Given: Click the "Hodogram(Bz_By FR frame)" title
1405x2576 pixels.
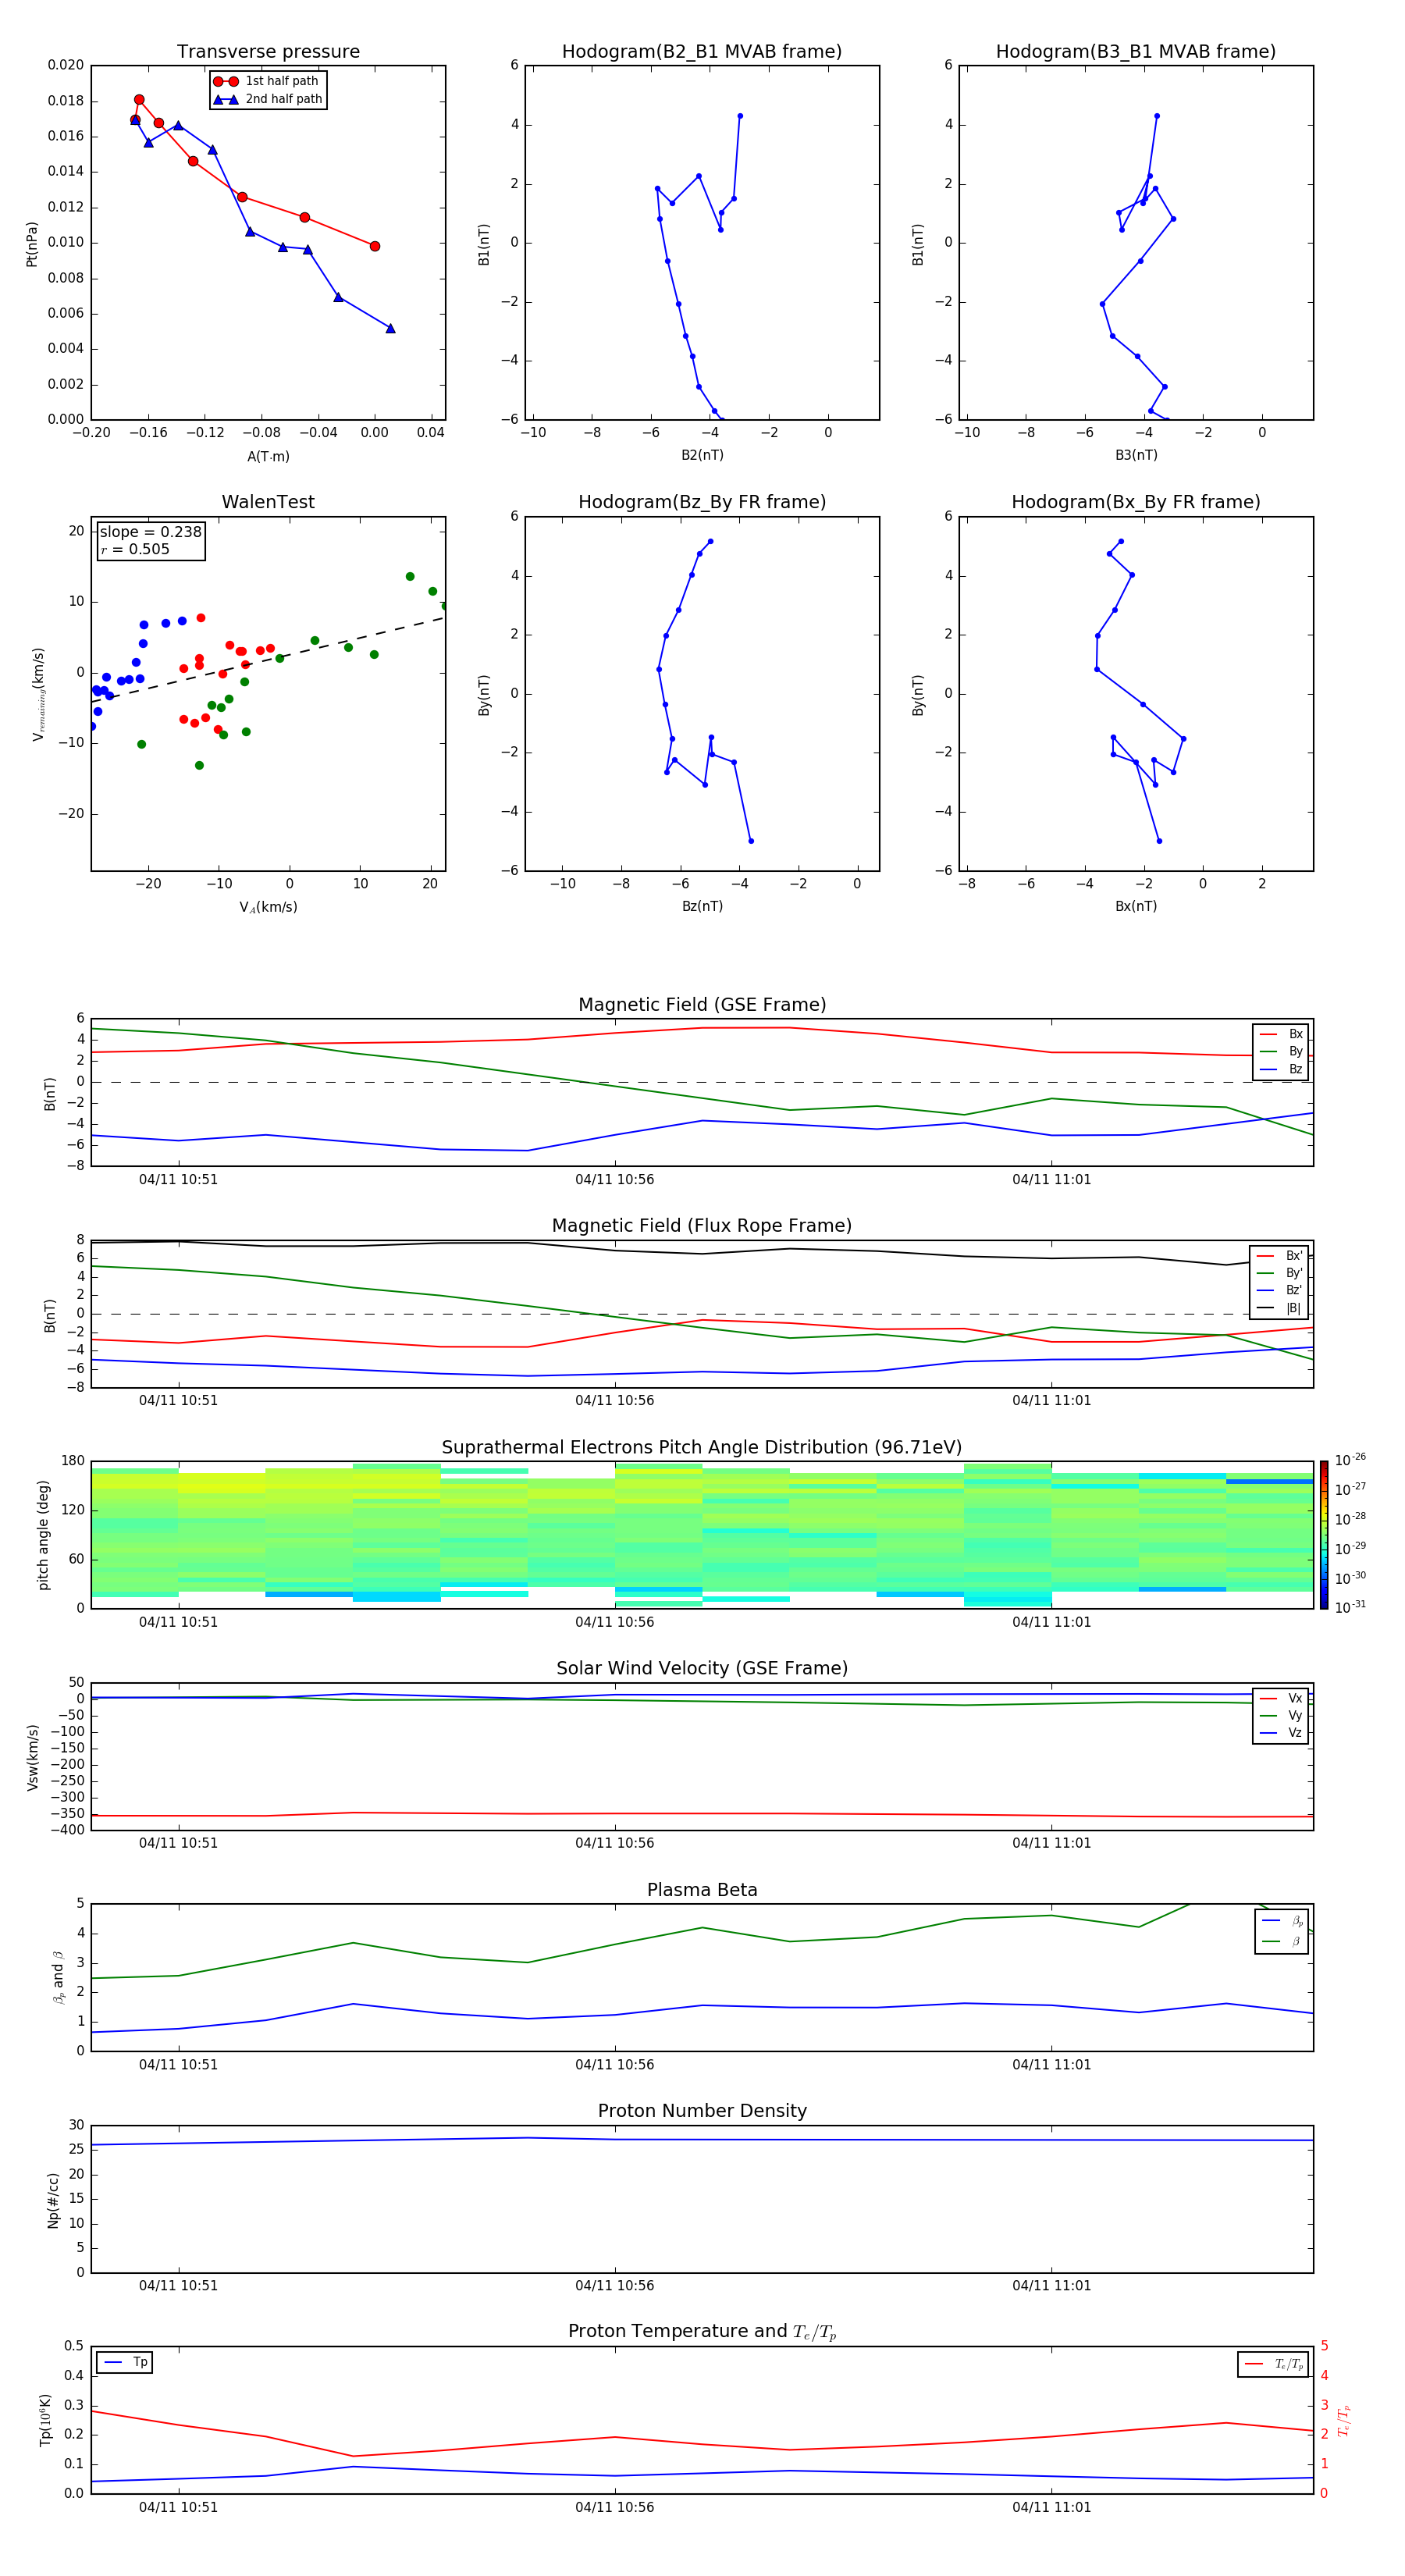Looking at the screenshot, I should [702, 502].
